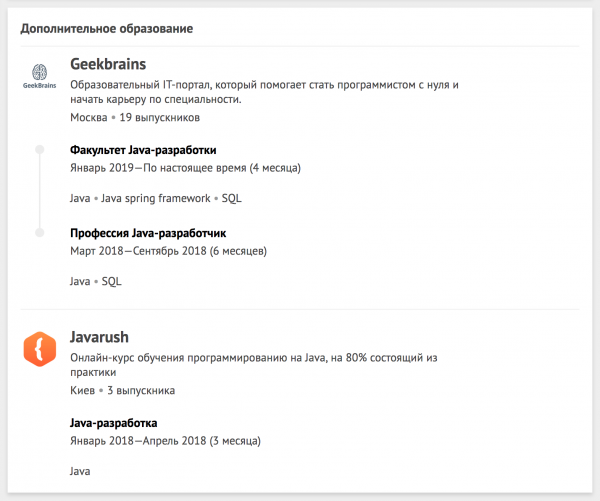Screen dimensions: 600x501
Task: Open the Javarush school title link
Action: pos(100,338)
